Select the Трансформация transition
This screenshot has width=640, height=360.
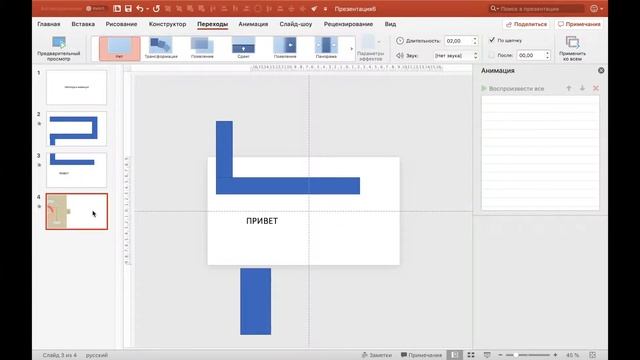161,48
